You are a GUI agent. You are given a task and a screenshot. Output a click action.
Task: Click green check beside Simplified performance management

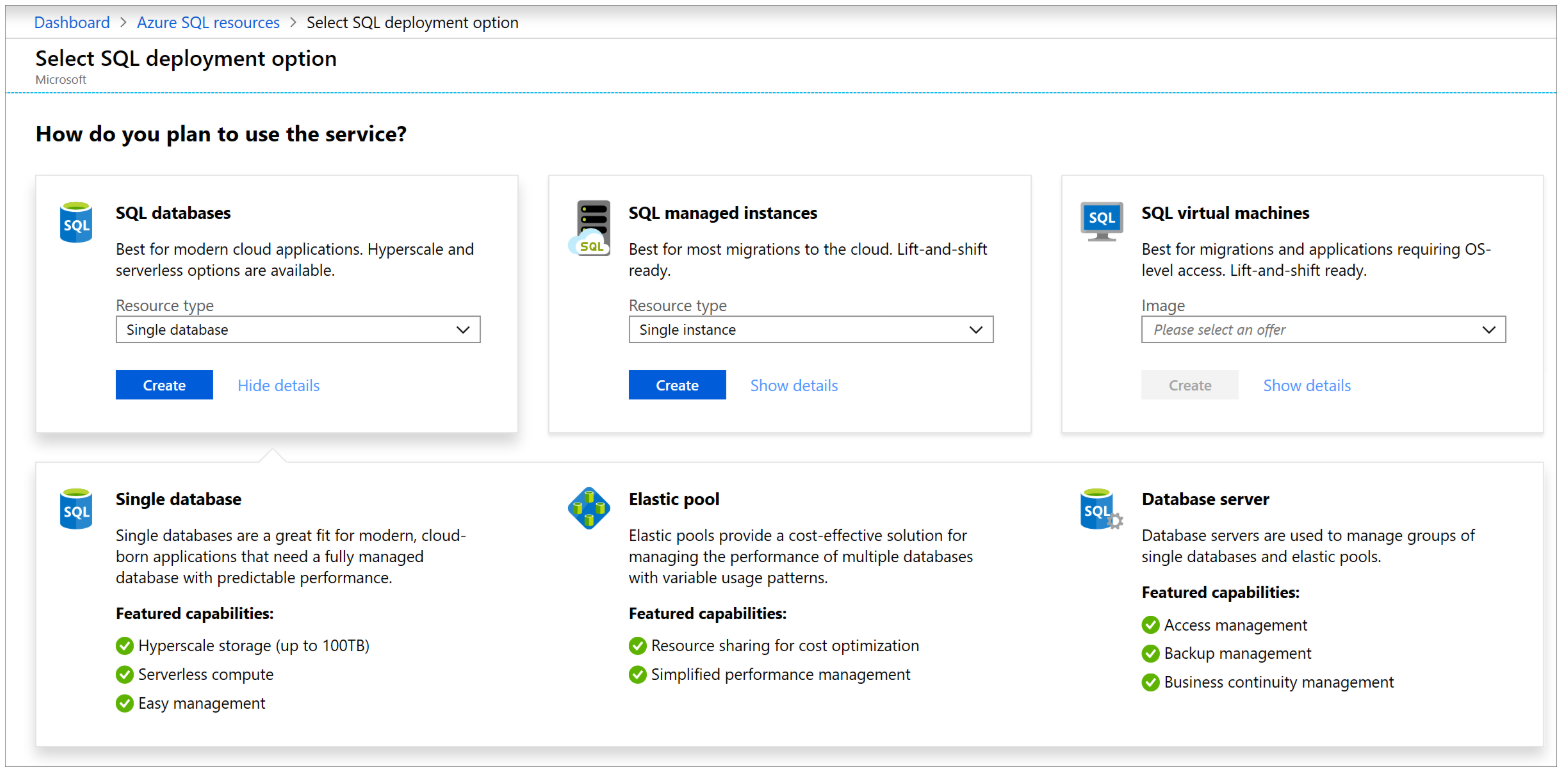pos(638,675)
